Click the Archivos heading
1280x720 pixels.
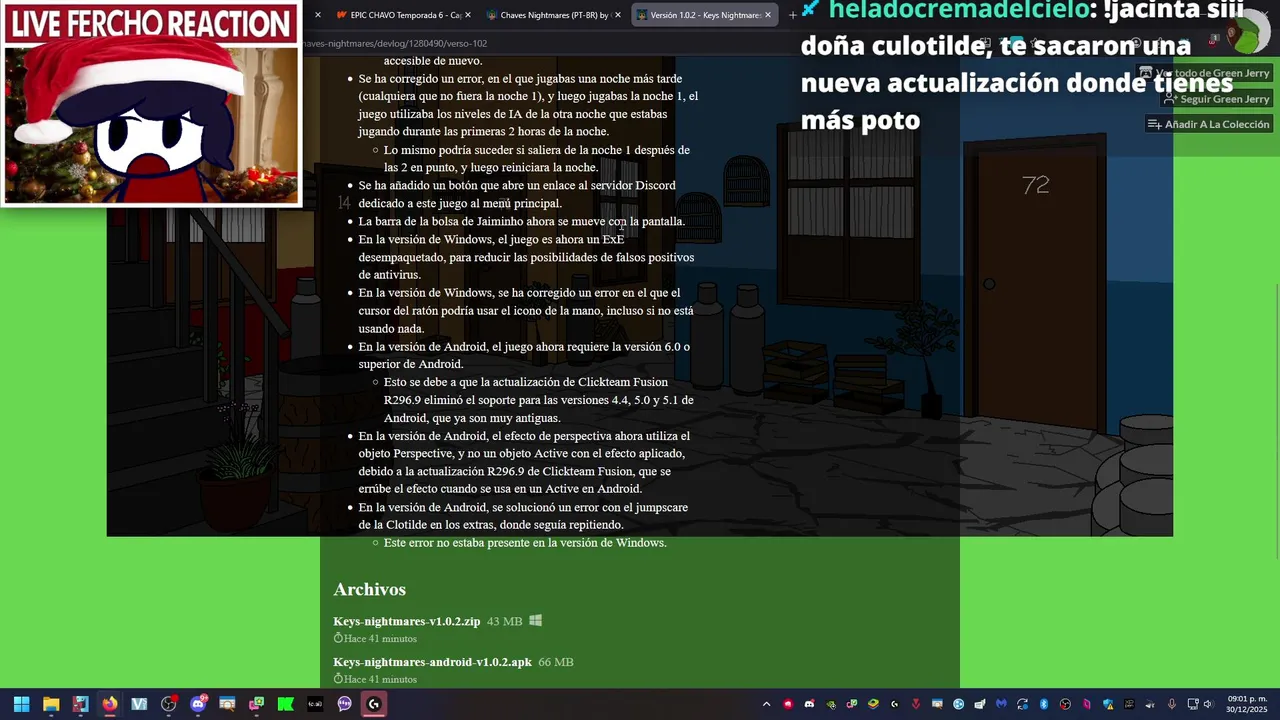click(x=369, y=589)
